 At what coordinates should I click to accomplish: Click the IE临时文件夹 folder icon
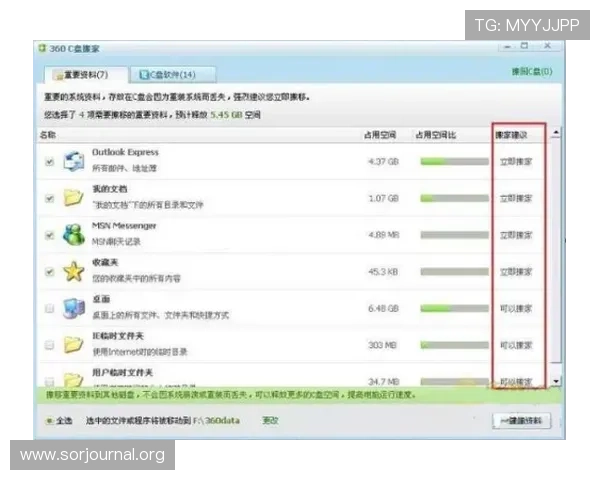pos(73,344)
